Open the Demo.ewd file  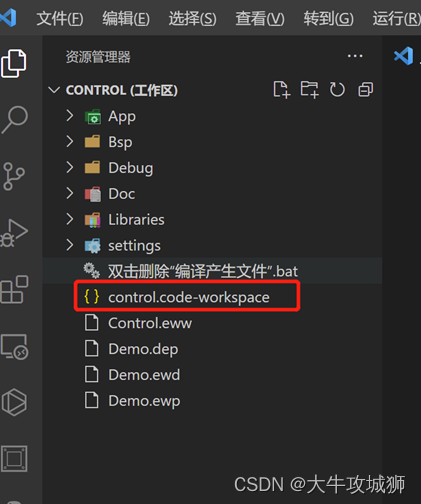(x=144, y=375)
